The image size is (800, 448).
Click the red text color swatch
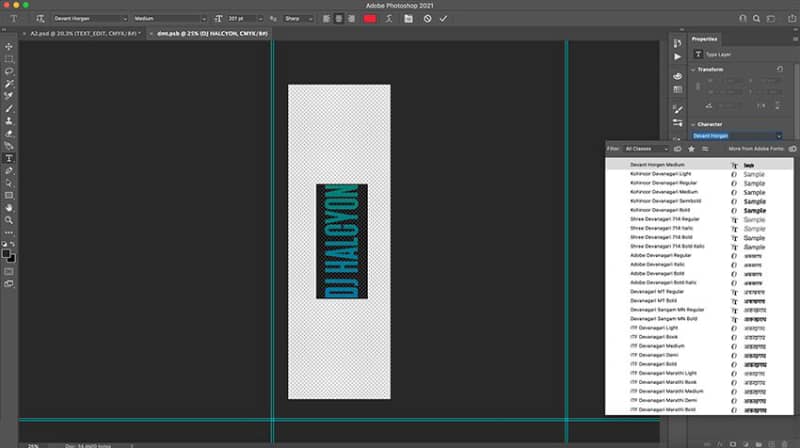[x=370, y=19]
